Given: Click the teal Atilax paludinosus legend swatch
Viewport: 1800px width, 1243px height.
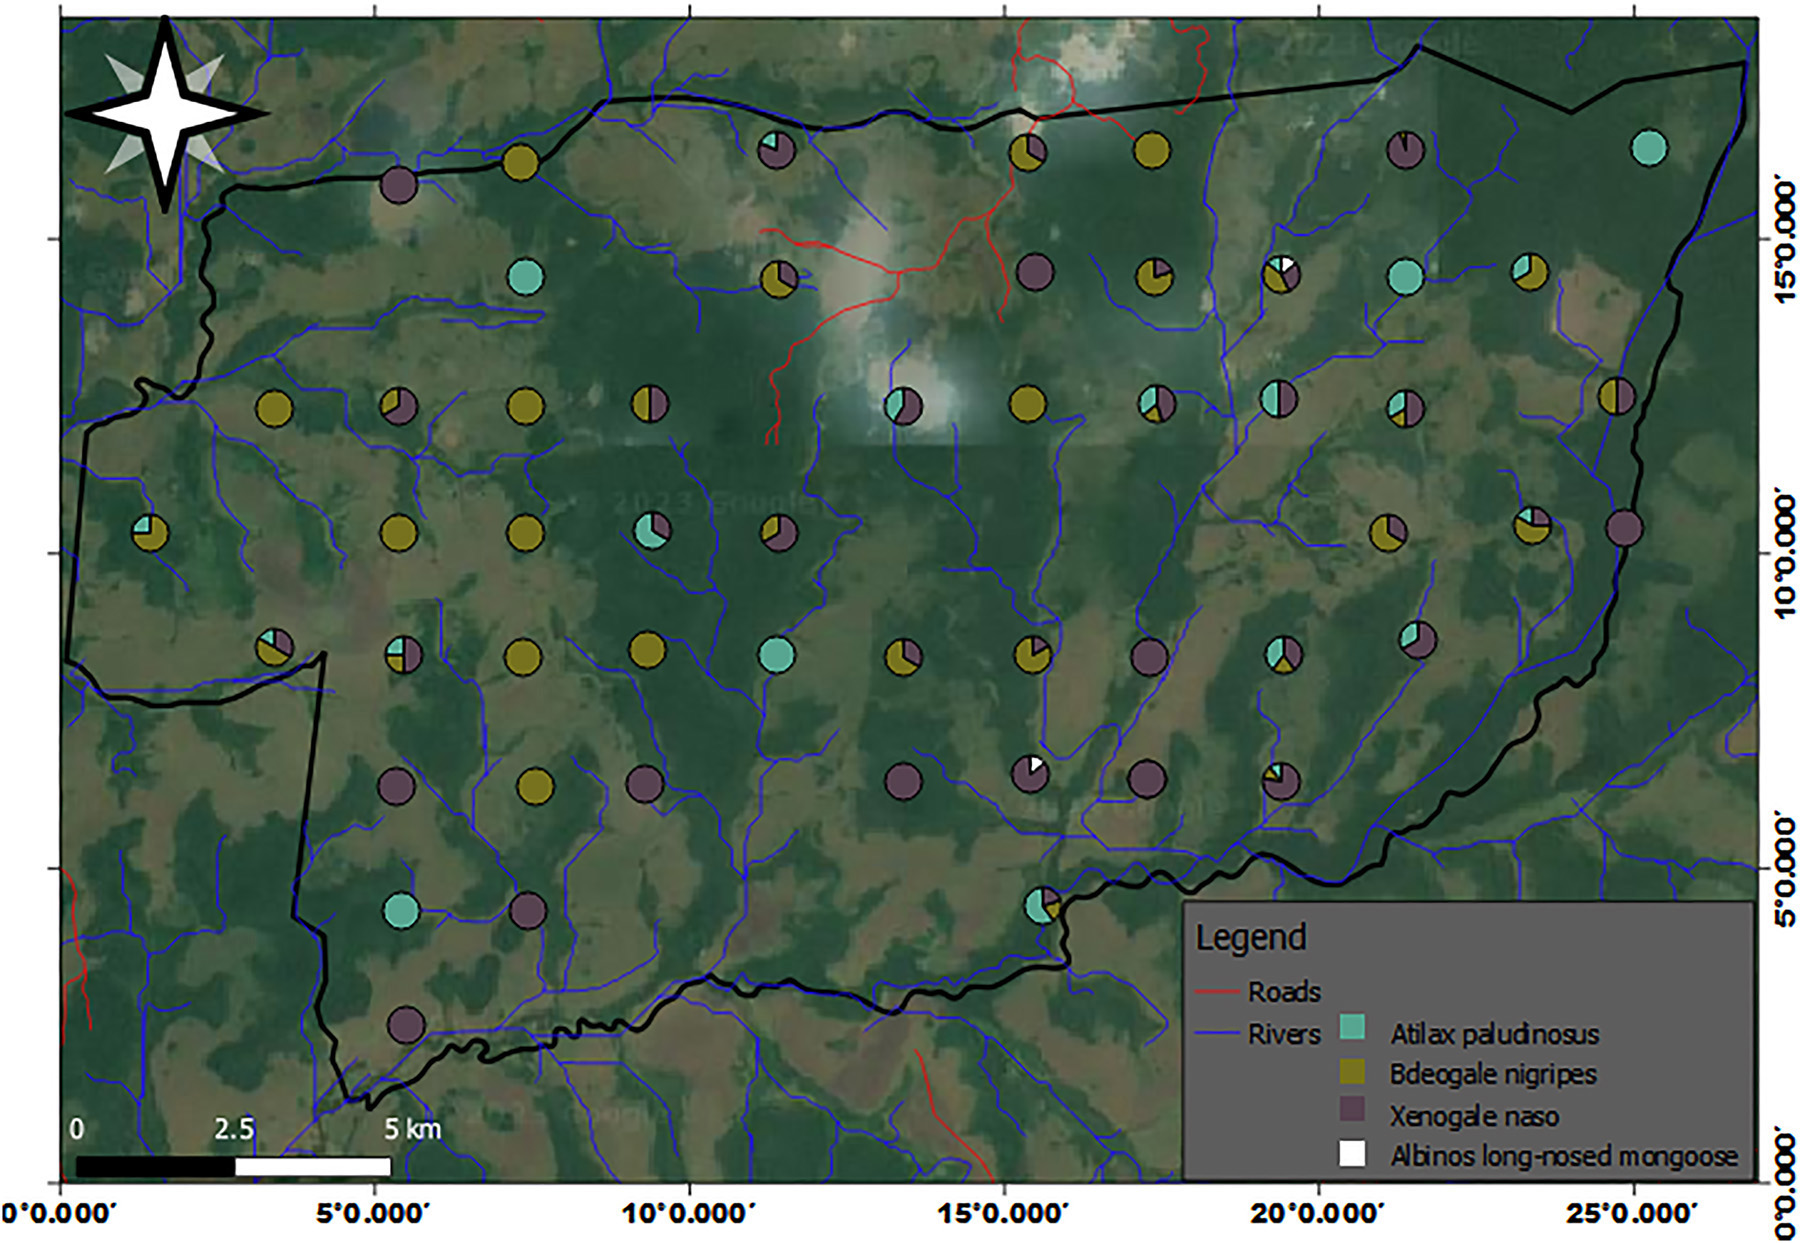Looking at the screenshot, I should coord(1352,1027).
